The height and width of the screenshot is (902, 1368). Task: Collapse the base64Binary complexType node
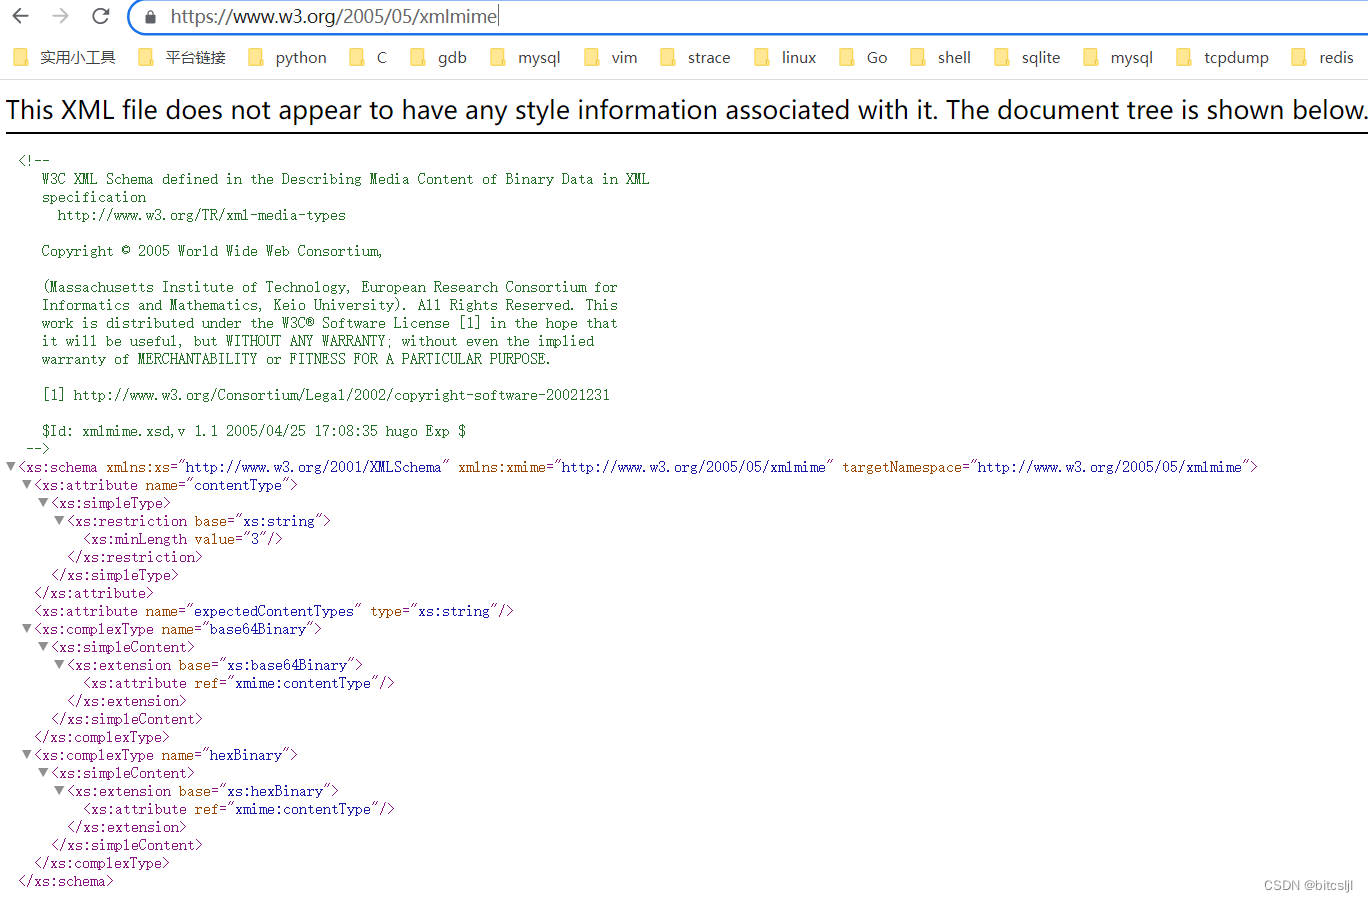[27, 629]
